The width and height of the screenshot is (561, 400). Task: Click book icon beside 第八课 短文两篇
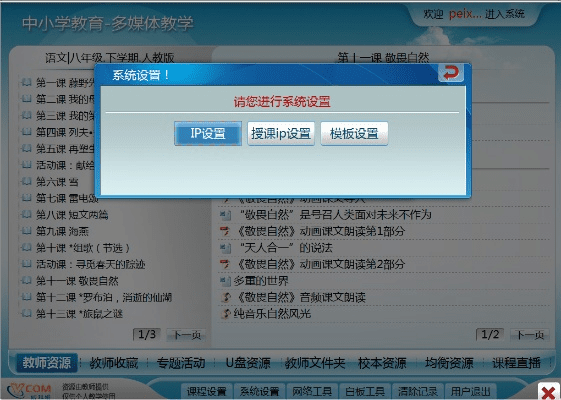pos(26,214)
